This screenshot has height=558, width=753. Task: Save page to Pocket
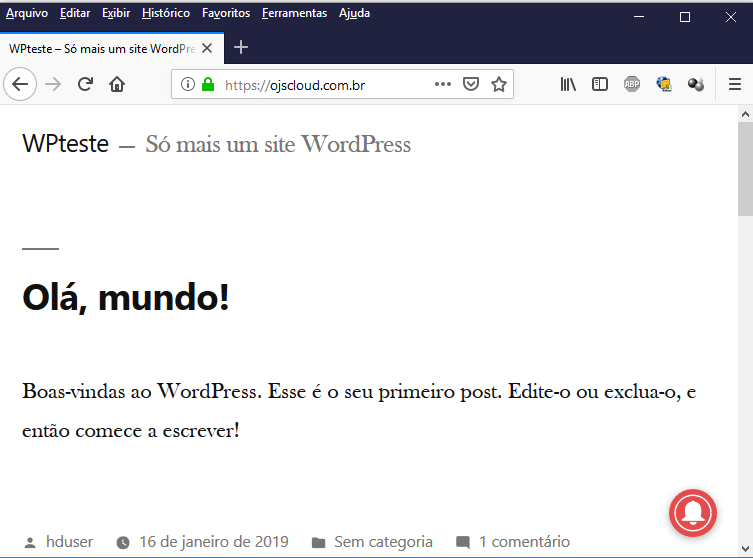pyautogui.click(x=471, y=85)
